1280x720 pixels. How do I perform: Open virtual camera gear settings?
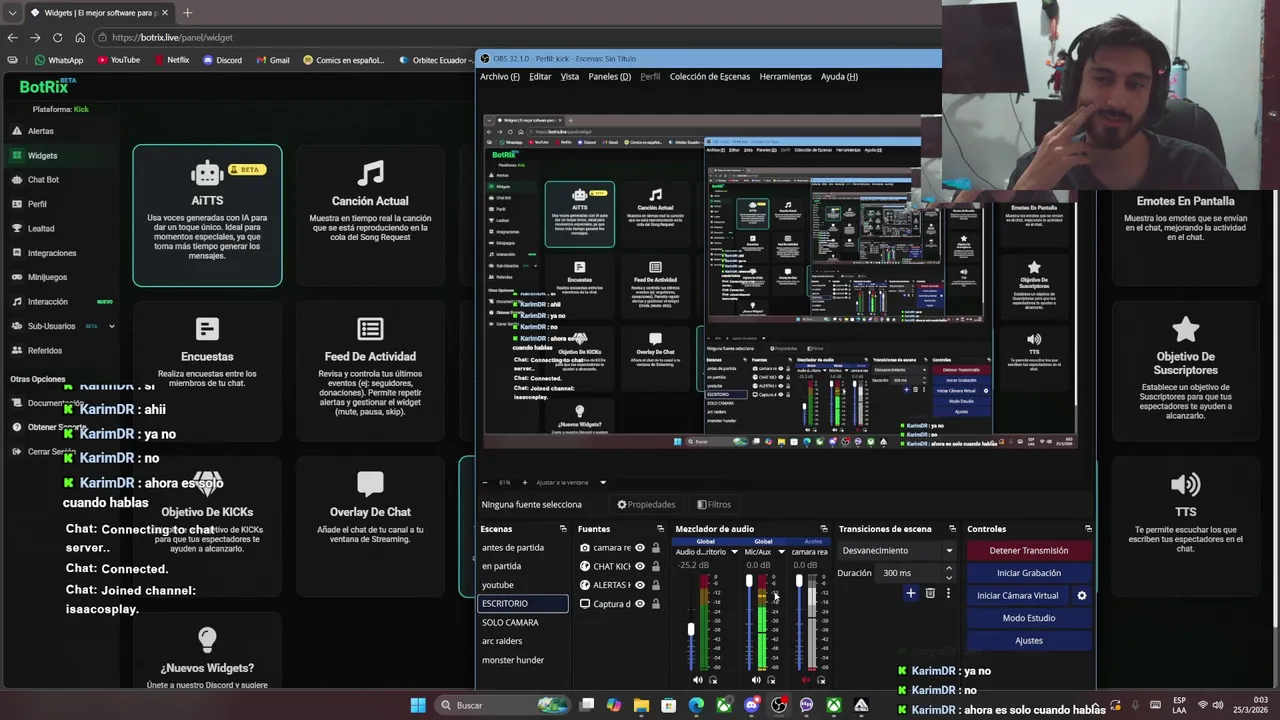click(x=1081, y=596)
